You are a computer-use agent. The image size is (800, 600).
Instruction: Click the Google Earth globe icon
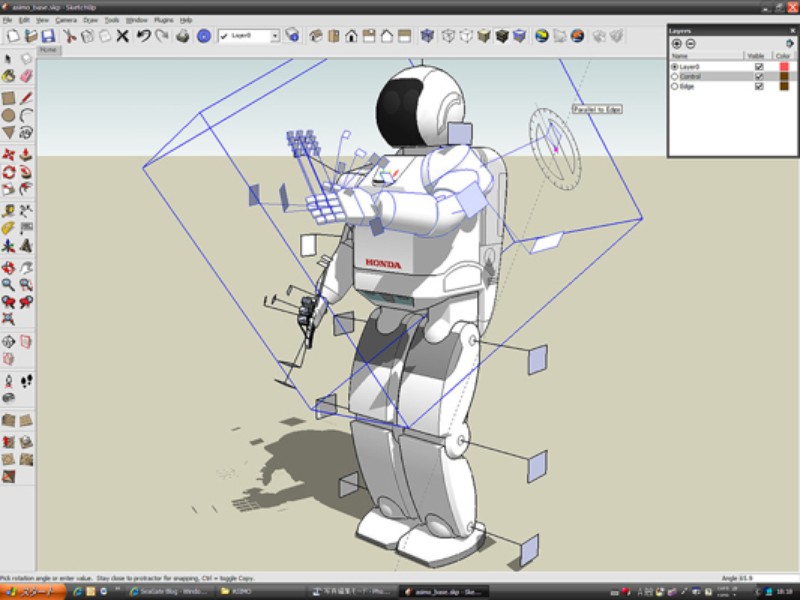click(x=541, y=36)
